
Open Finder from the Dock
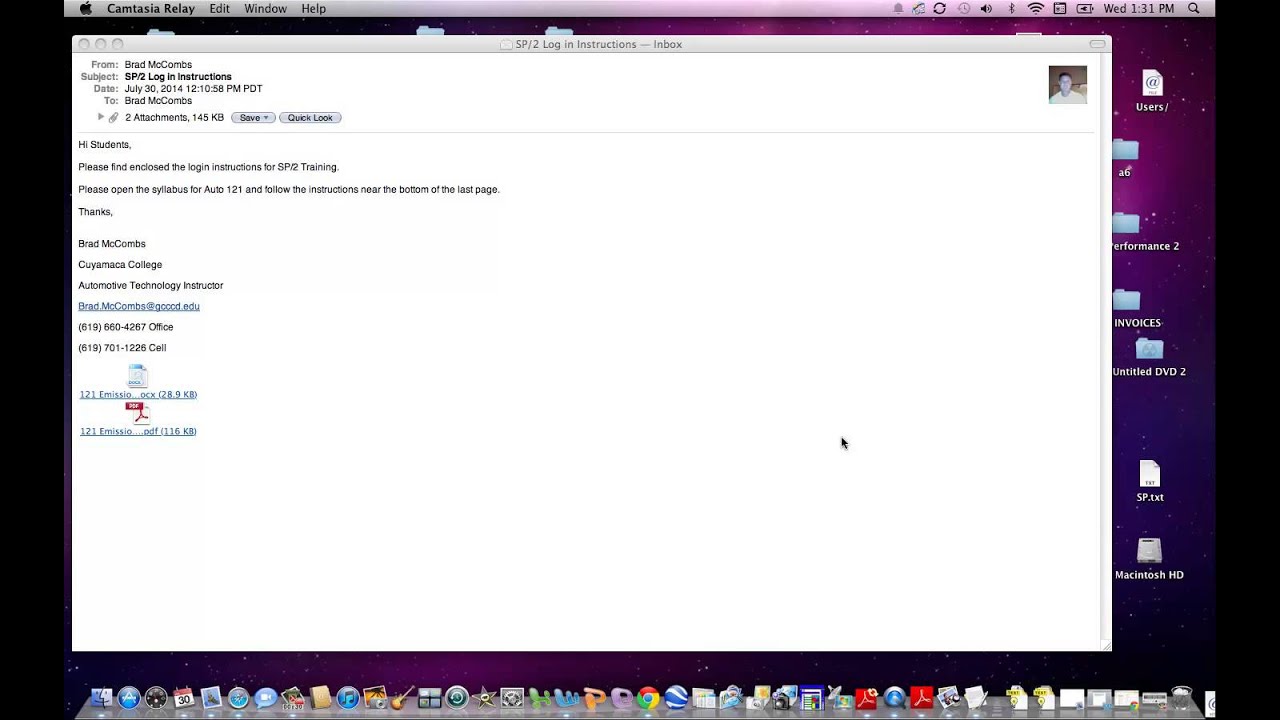click(101, 698)
